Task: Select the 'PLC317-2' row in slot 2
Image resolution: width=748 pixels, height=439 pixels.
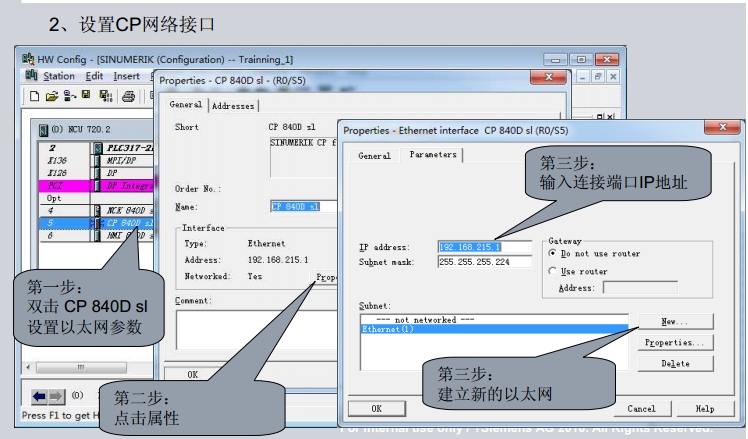Action: 96,148
